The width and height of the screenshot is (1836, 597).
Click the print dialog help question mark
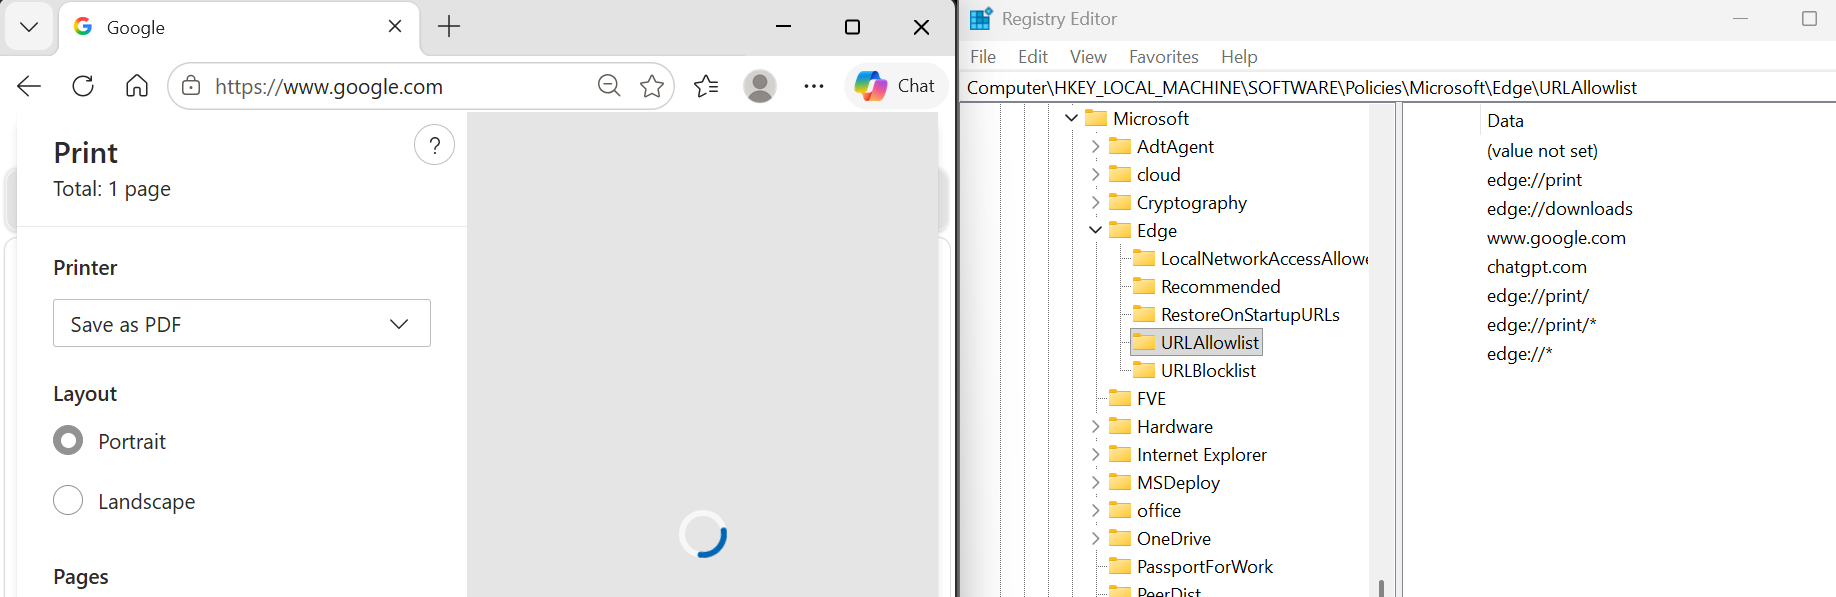click(x=434, y=146)
